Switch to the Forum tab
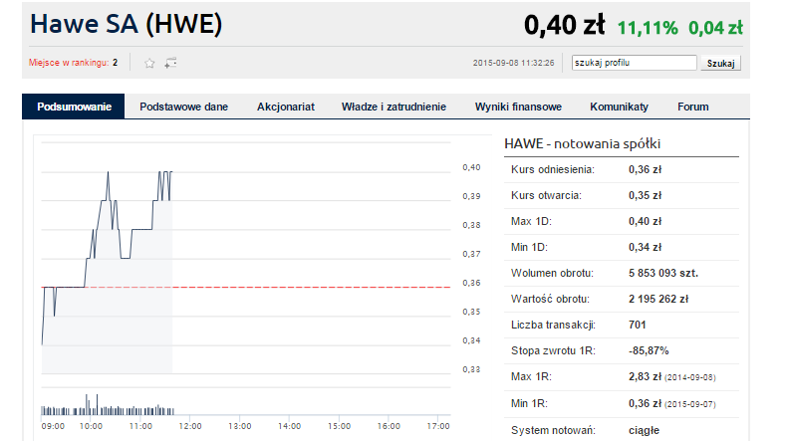The height and width of the screenshot is (441, 786). pyautogui.click(x=693, y=107)
